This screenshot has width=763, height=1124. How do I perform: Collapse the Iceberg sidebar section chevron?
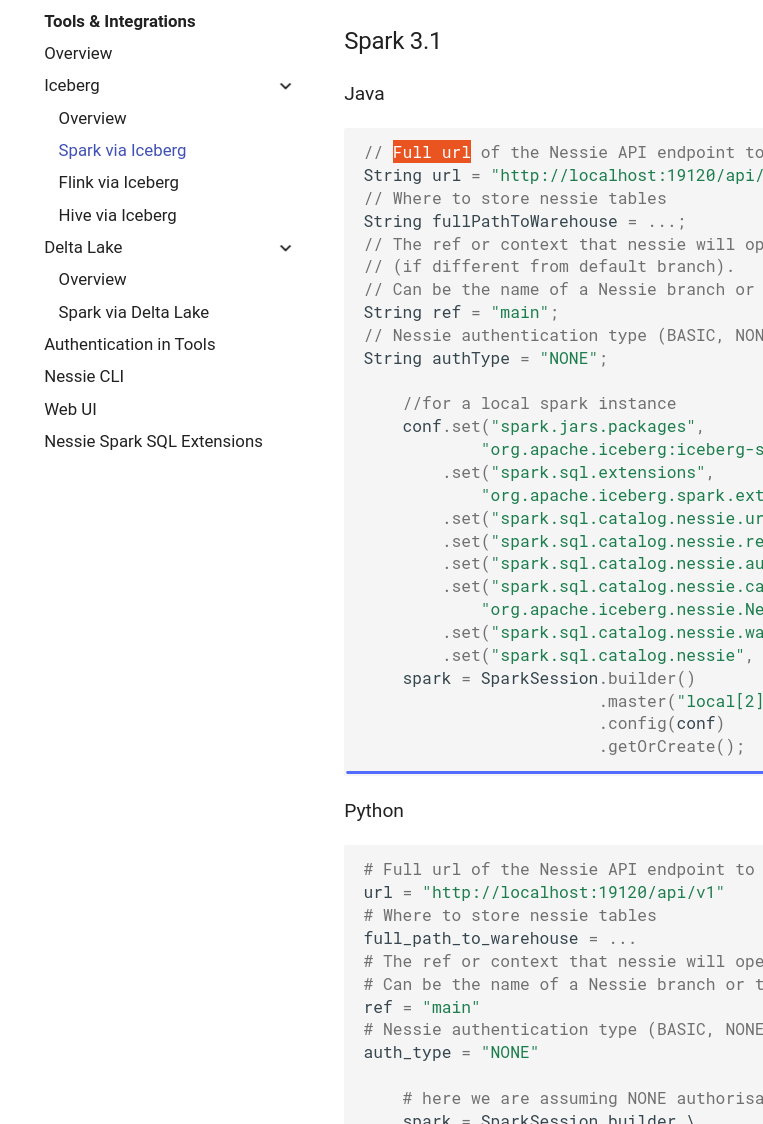(x=286, y=86)
